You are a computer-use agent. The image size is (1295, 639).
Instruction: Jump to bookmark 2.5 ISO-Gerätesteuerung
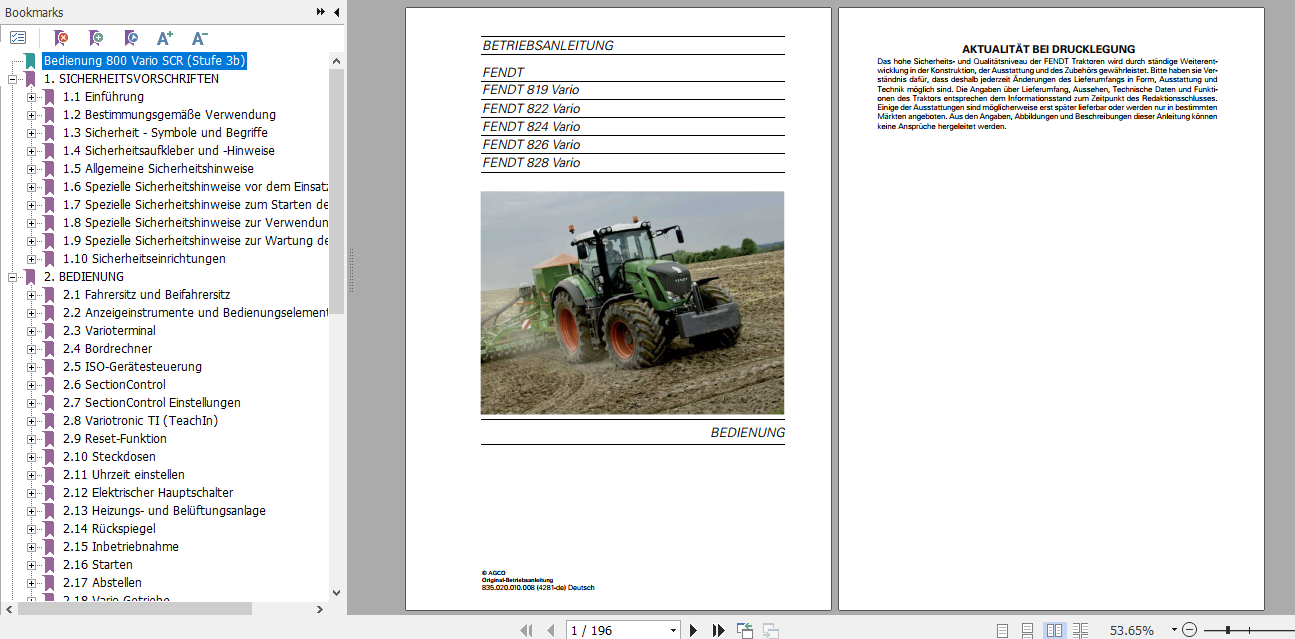point(132,367)
